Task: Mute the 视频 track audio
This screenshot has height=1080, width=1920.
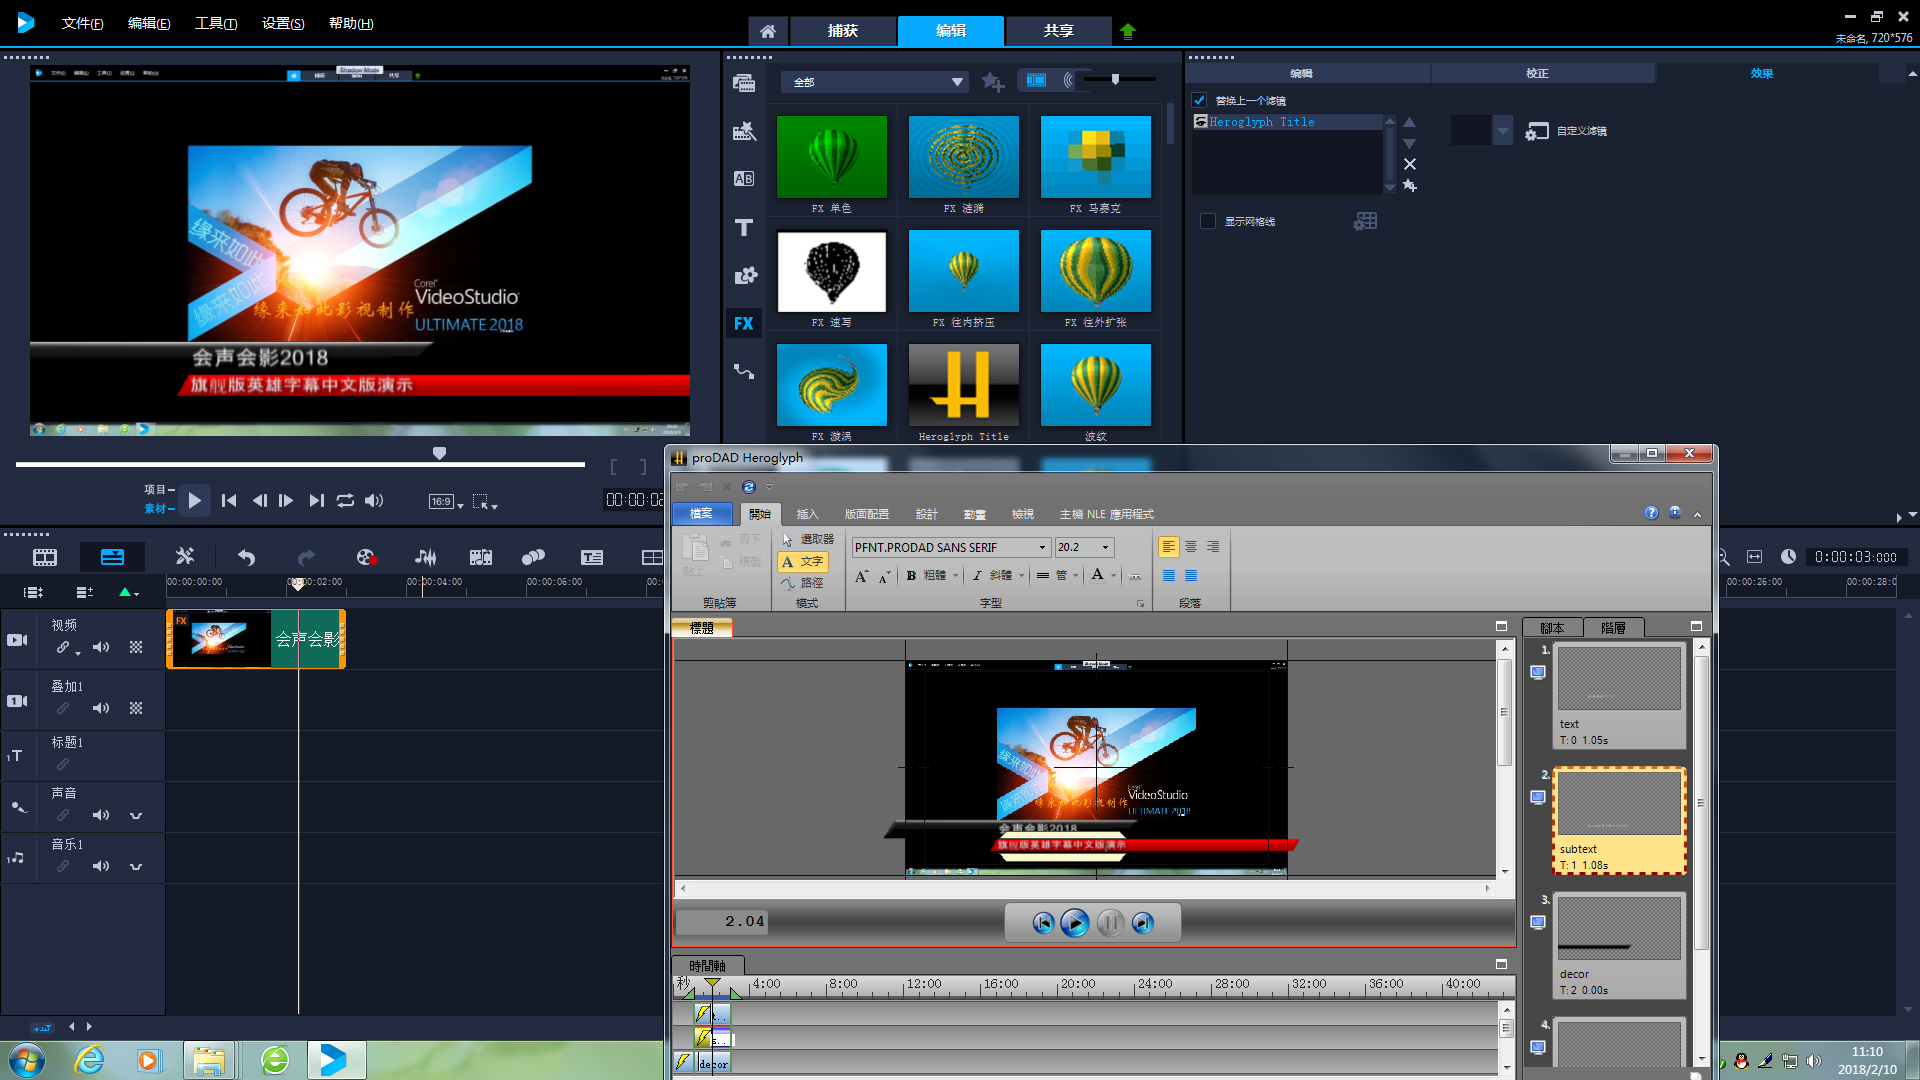Action: click(x=101, y=647)
